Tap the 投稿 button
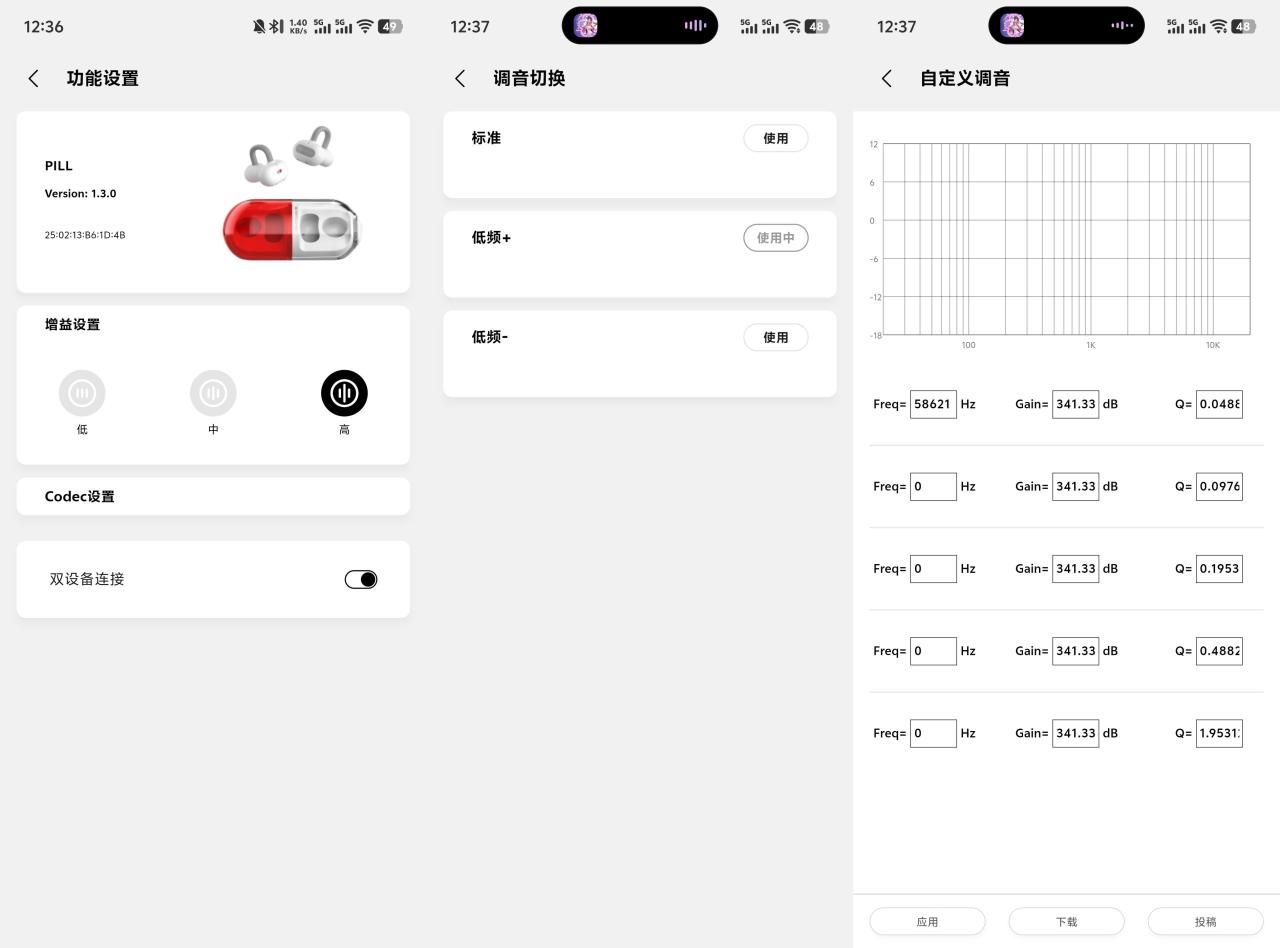Screen dimensions: 1280x948 [x=1205, y=921]
